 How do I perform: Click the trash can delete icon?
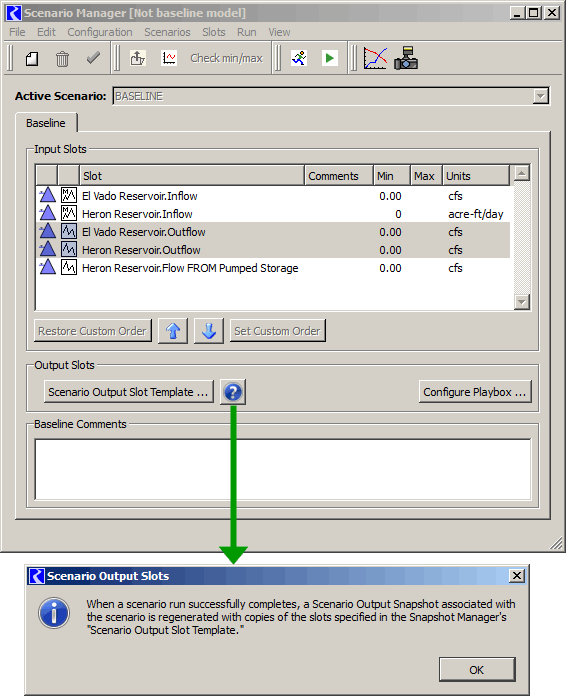pos(62,59)
